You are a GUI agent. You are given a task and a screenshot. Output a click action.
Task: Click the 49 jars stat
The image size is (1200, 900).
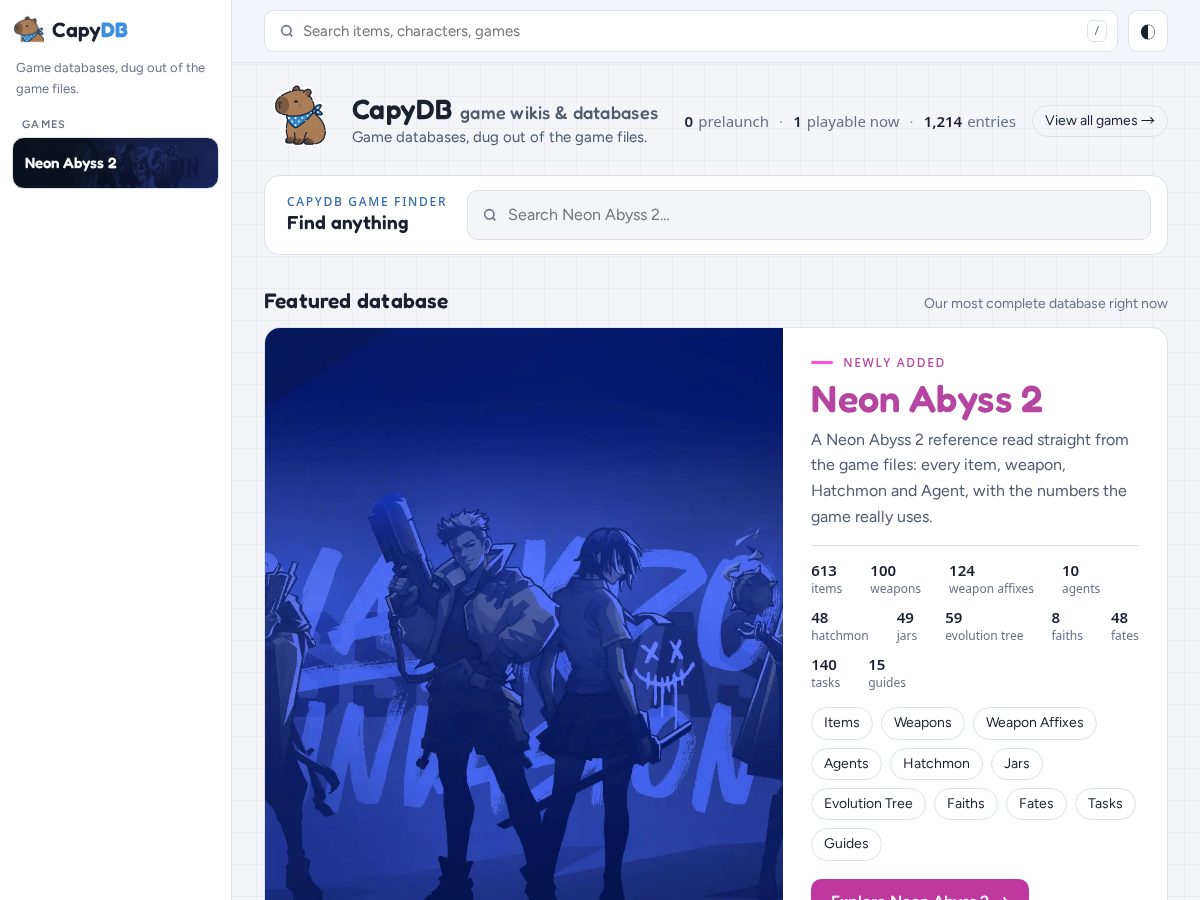point(907,627)
